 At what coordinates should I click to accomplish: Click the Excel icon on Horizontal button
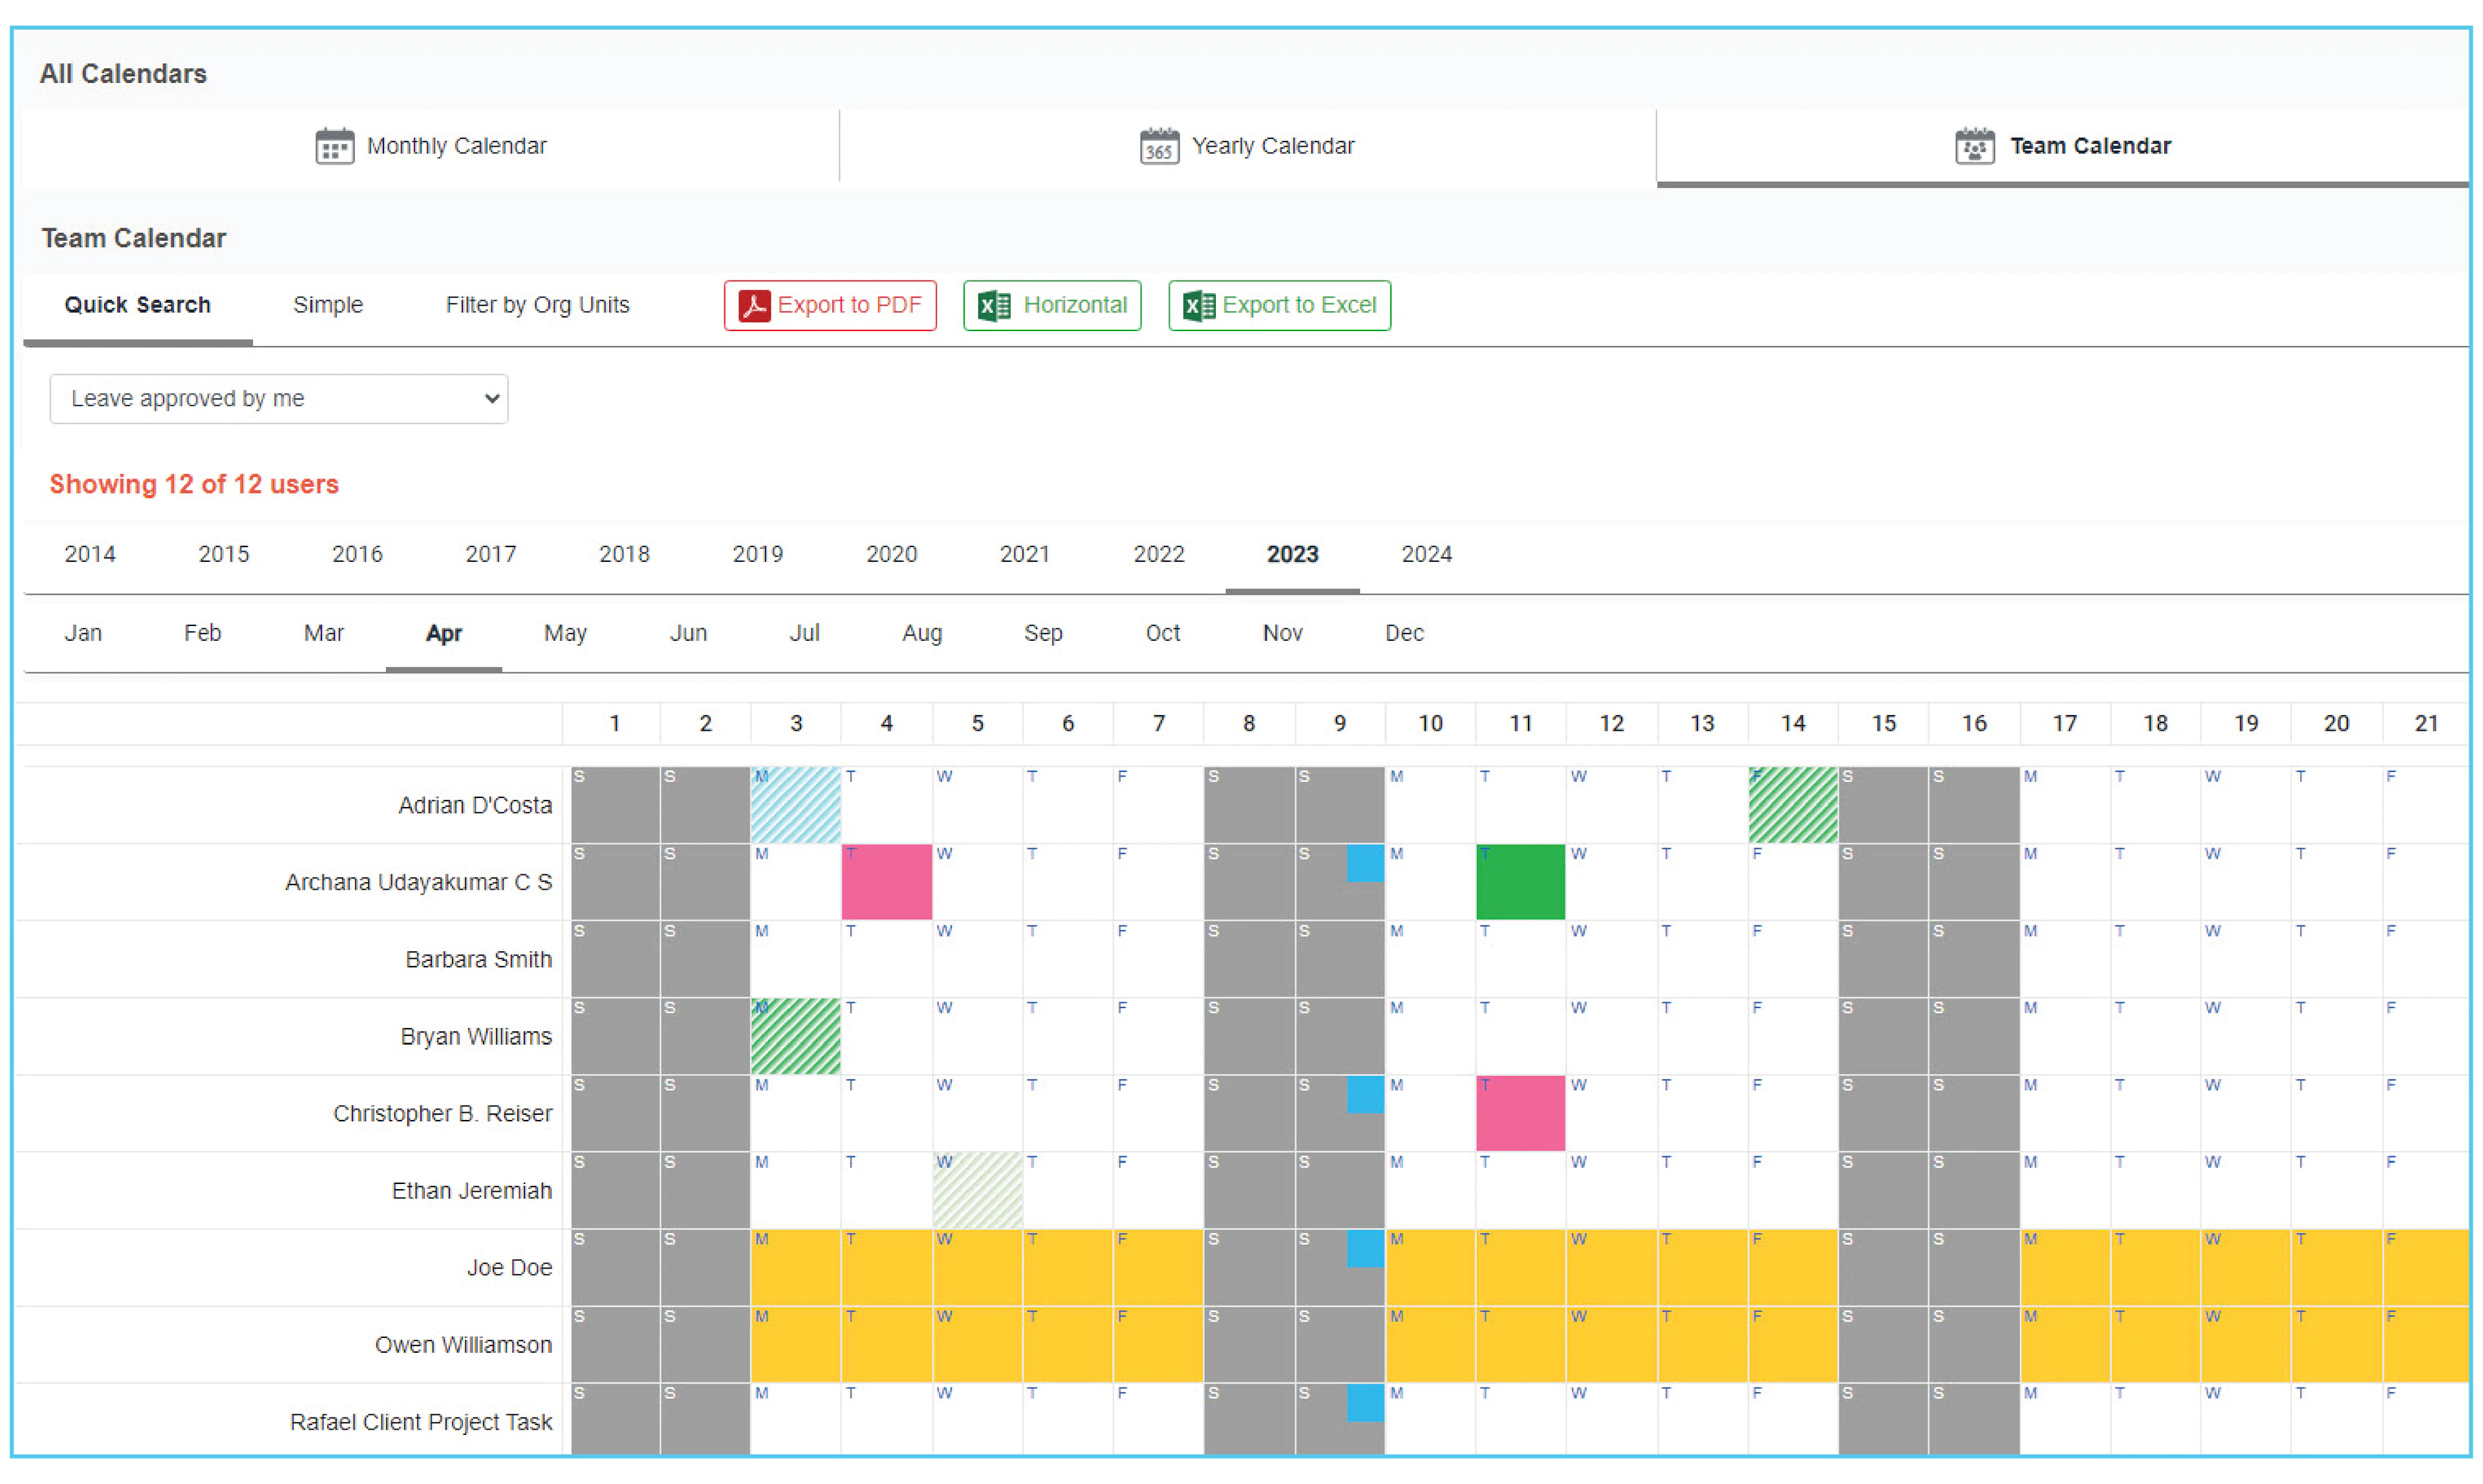[x=994, y=305]
